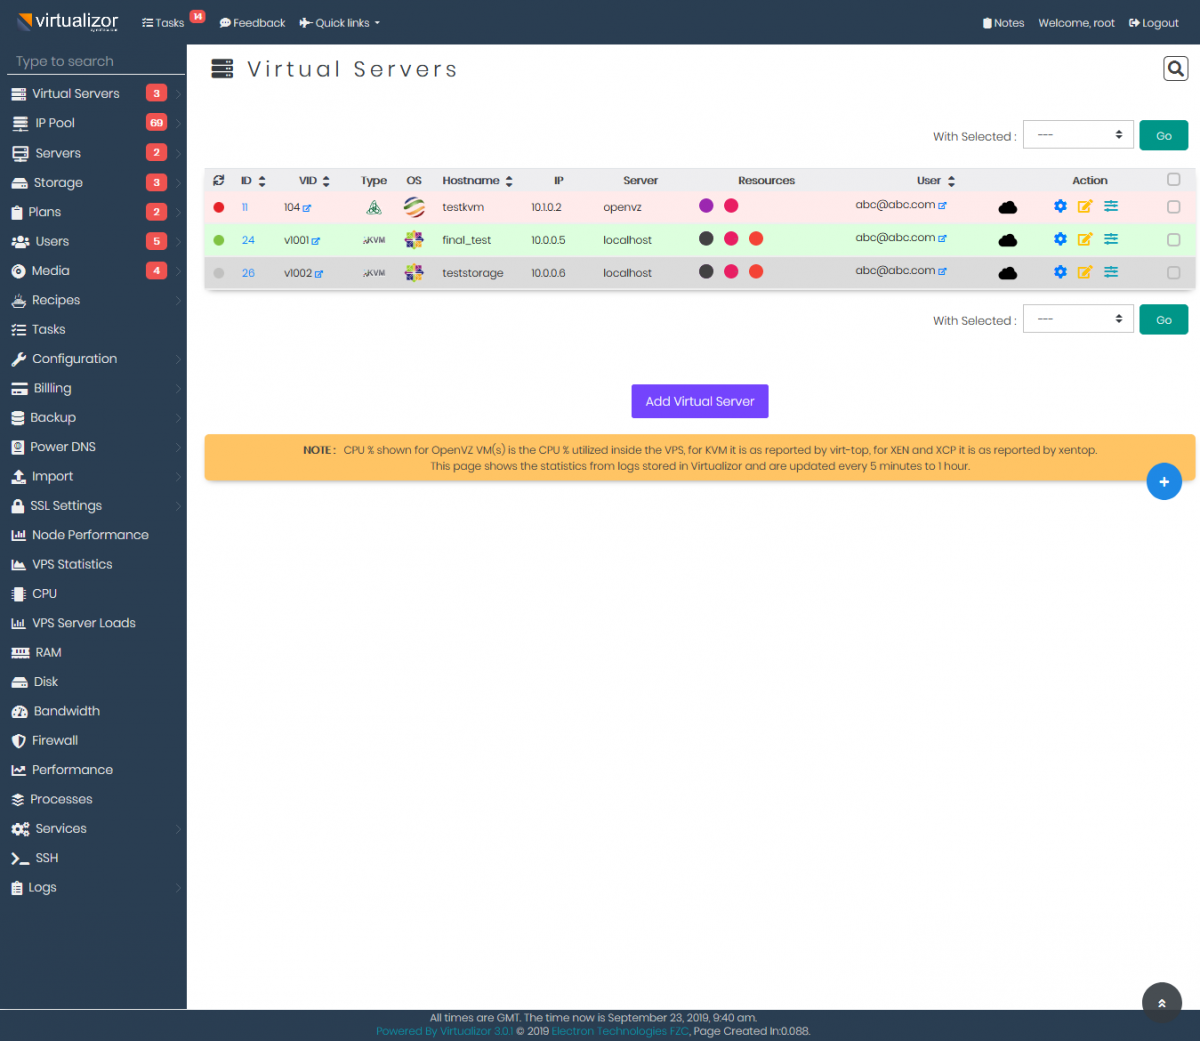Open settings gear for final_test server
Screen dimensions: 1200x1041
coord(1060,239)
